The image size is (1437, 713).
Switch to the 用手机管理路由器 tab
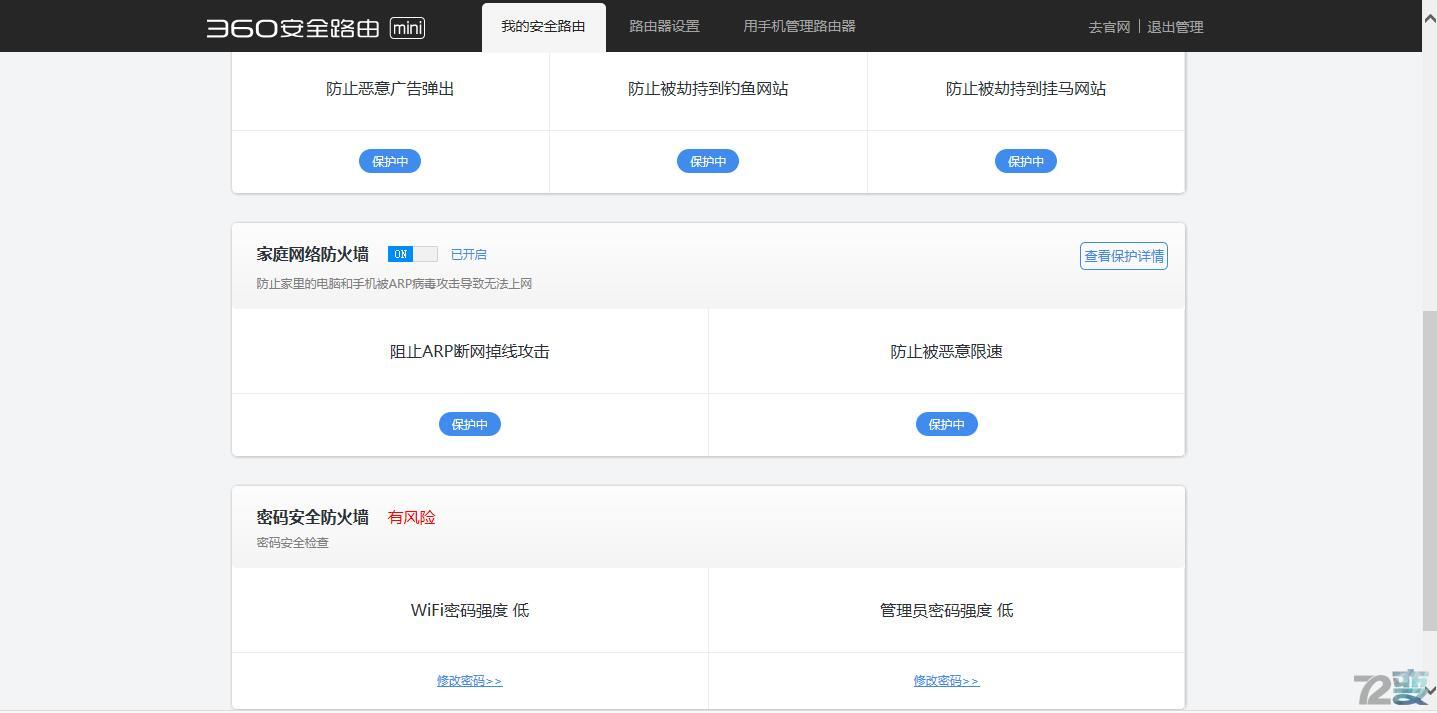(x=798, y=26)
